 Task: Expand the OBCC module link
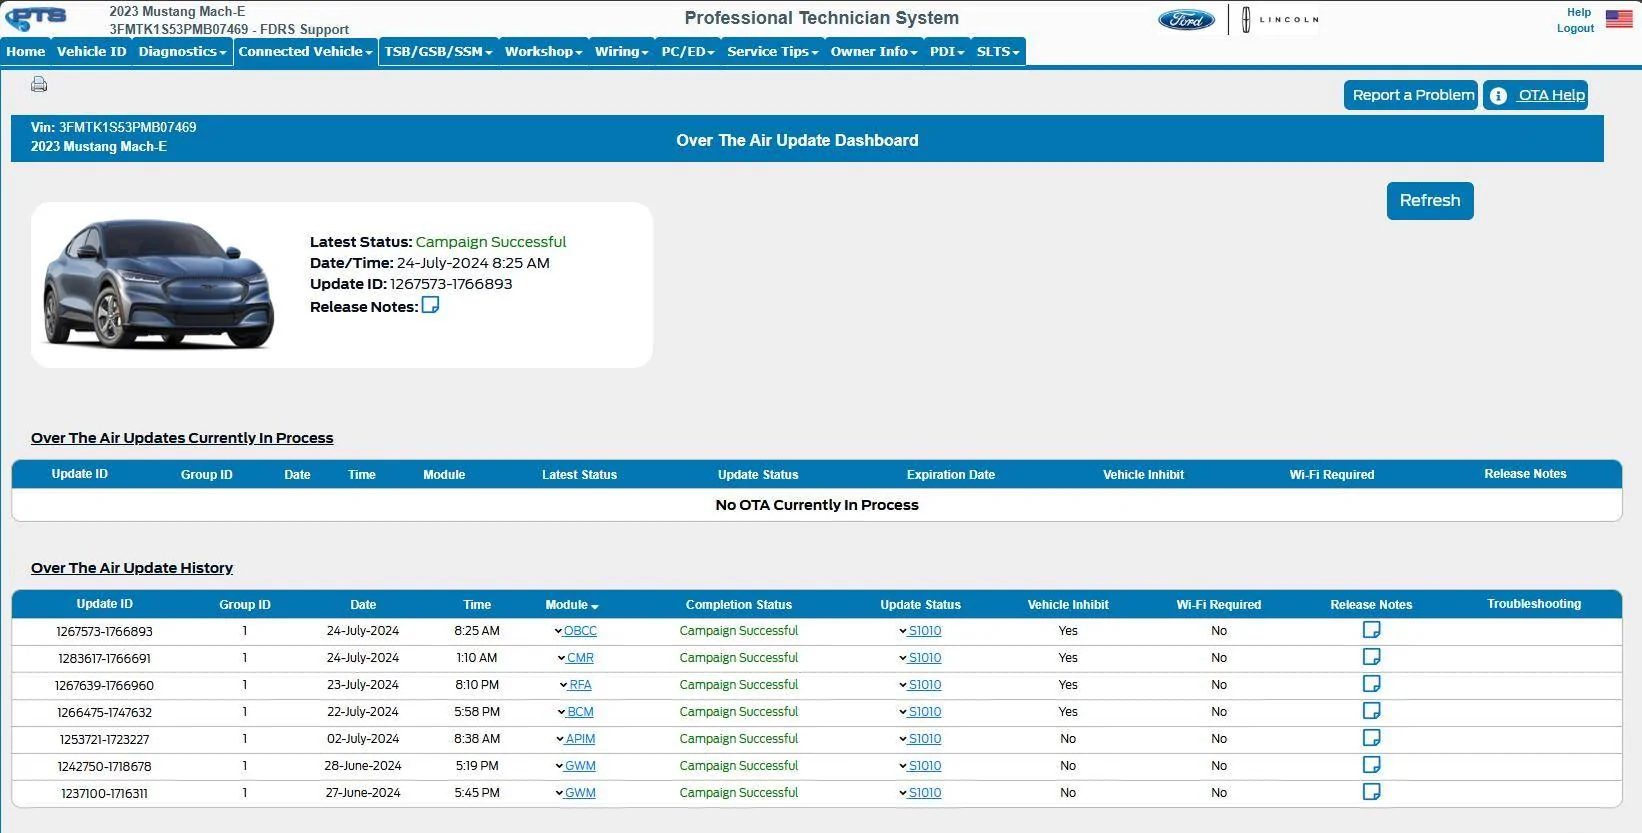576,631
